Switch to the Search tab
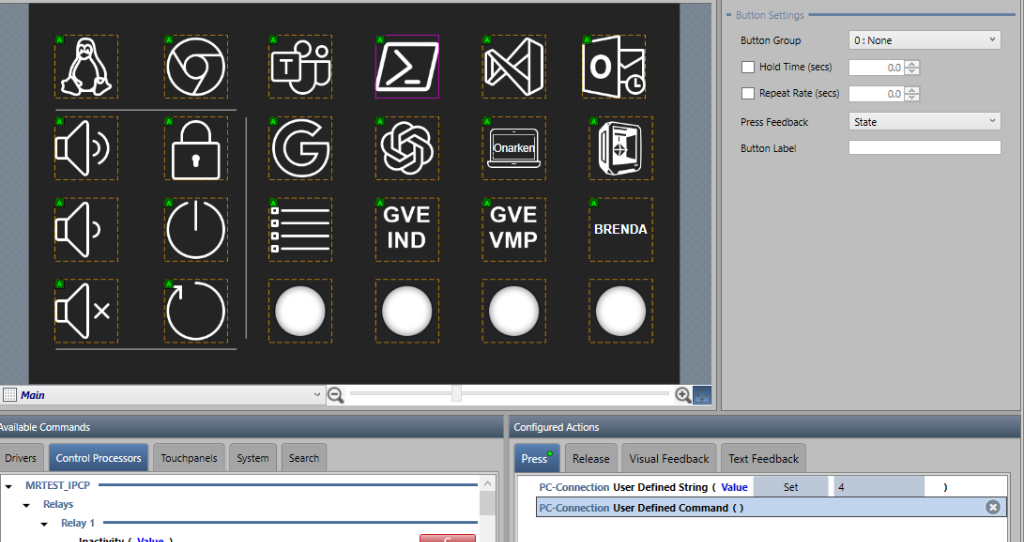The width and height of the screenshot is (1024, 542). 304,458
